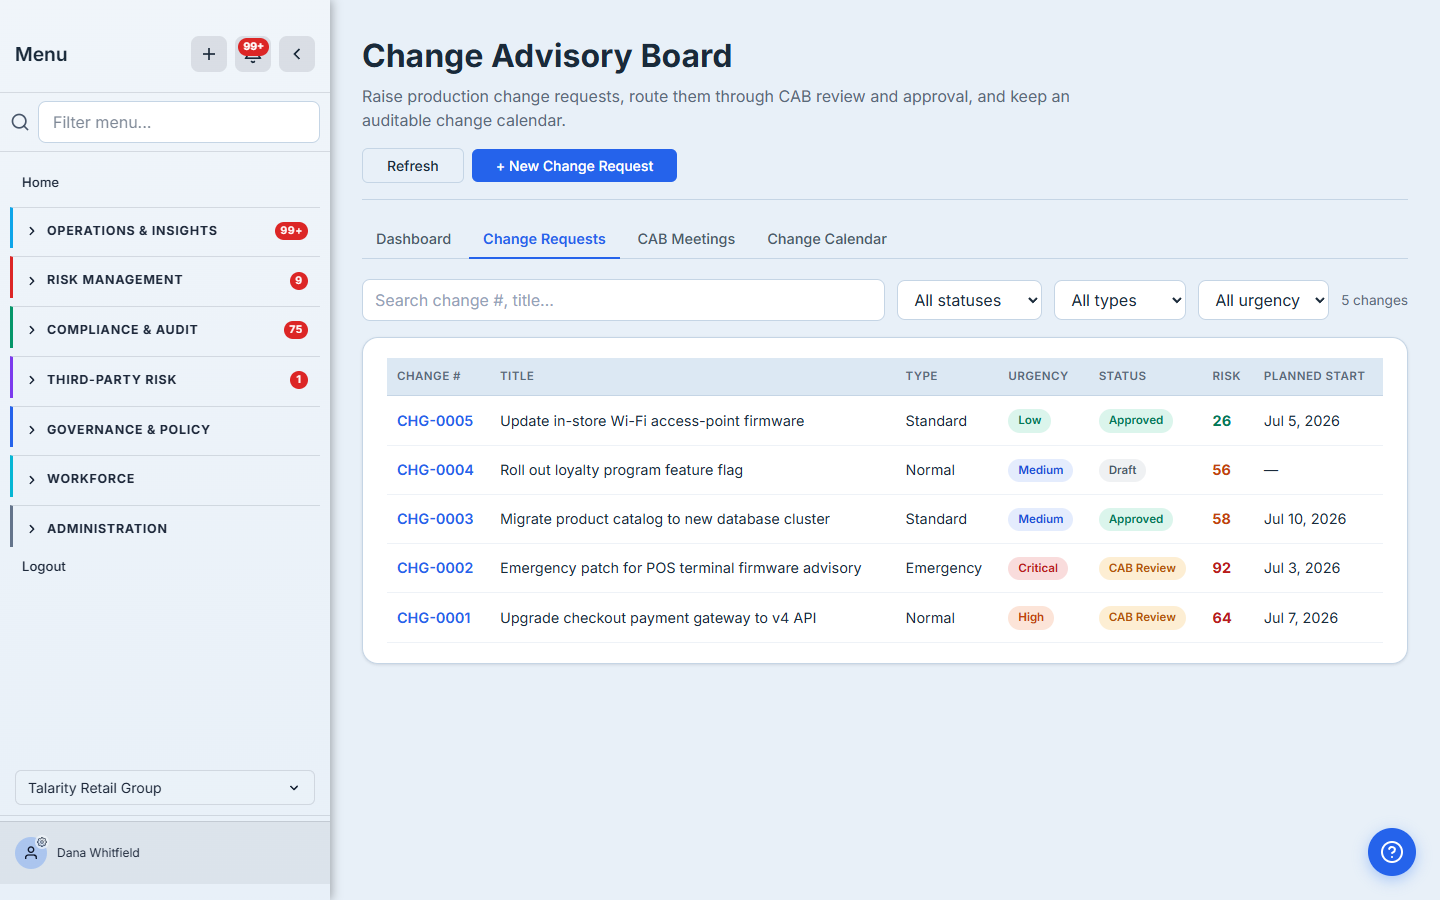This screenshot has height=900, width=1440.
Task: Click the 1 badge on Third-Party Risk
Action: click(299, 380)
